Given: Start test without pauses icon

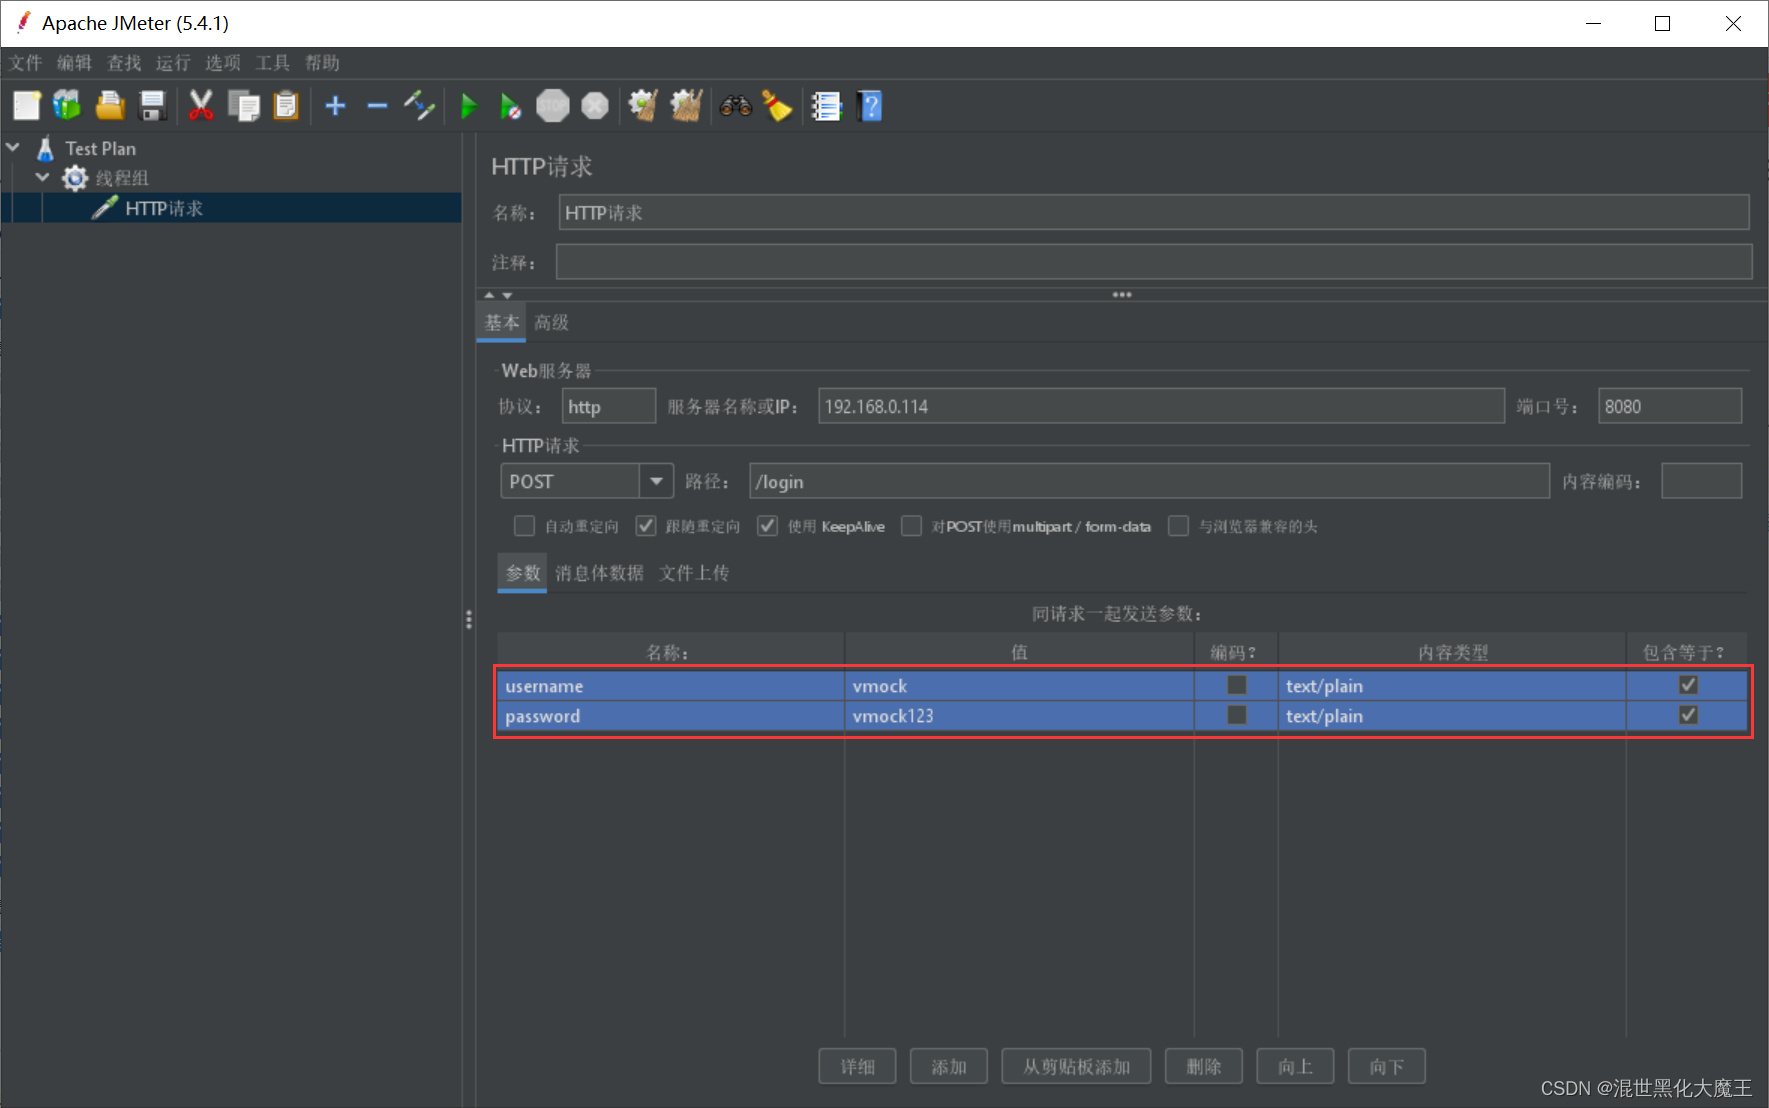Looking at the screenshot, I should [x=510, y=106].
